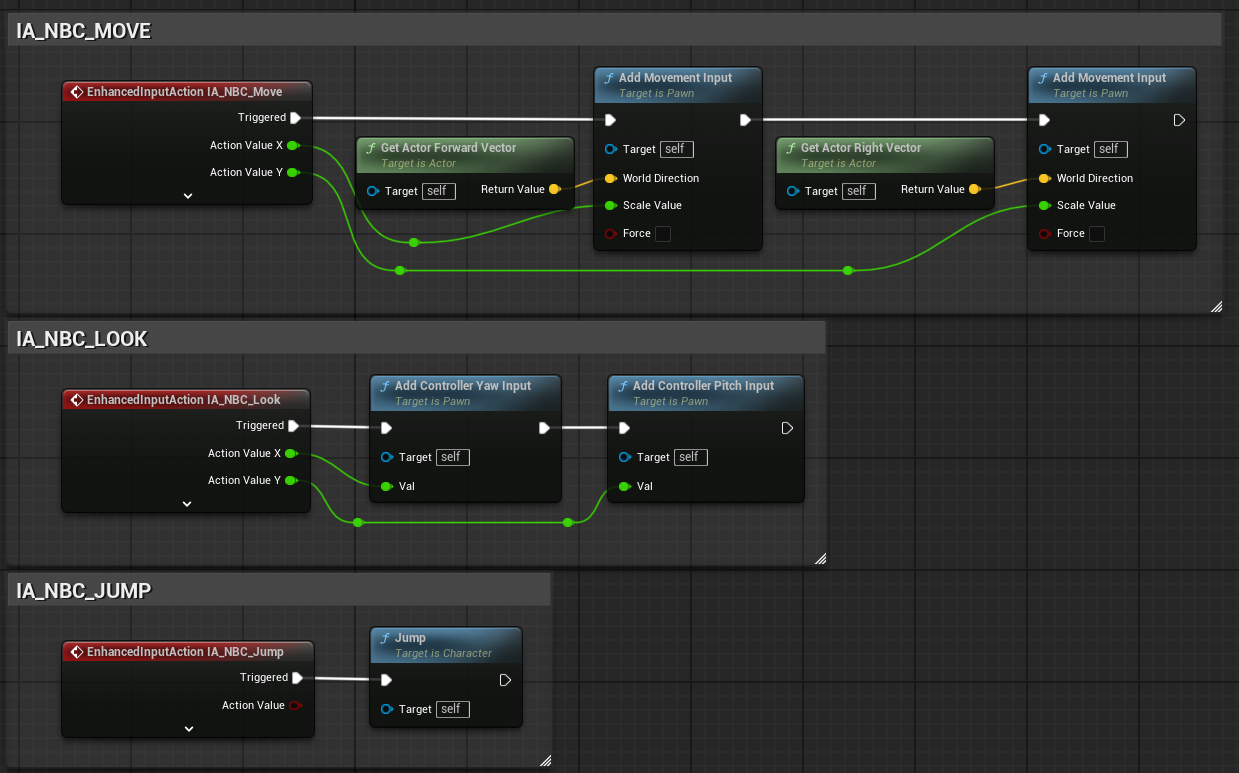Click resize handle of IA_NBC_LOOK comment box
Viewport: 1239px width, 773px height.
coord(820,558)
